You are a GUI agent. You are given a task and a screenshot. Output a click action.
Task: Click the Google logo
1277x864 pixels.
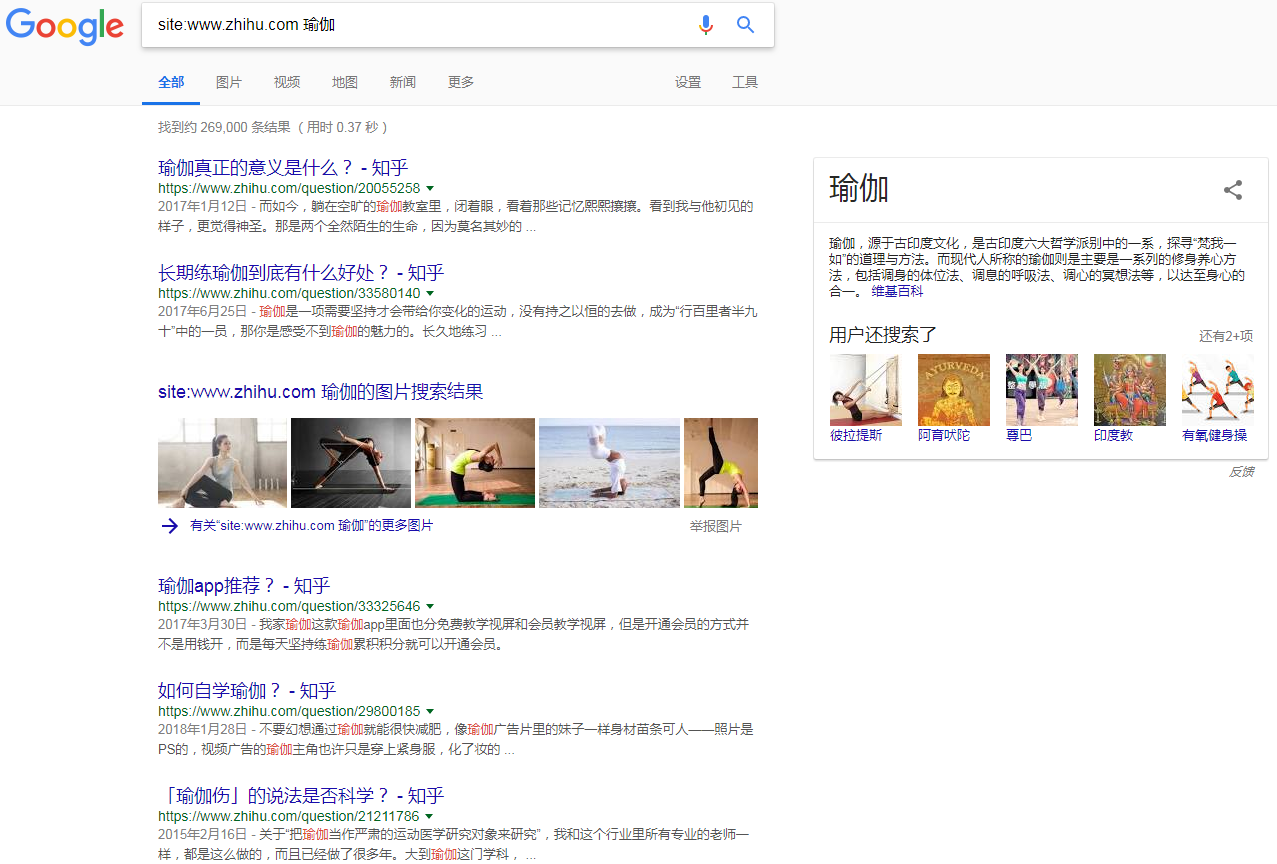click(x=63, y=27)
